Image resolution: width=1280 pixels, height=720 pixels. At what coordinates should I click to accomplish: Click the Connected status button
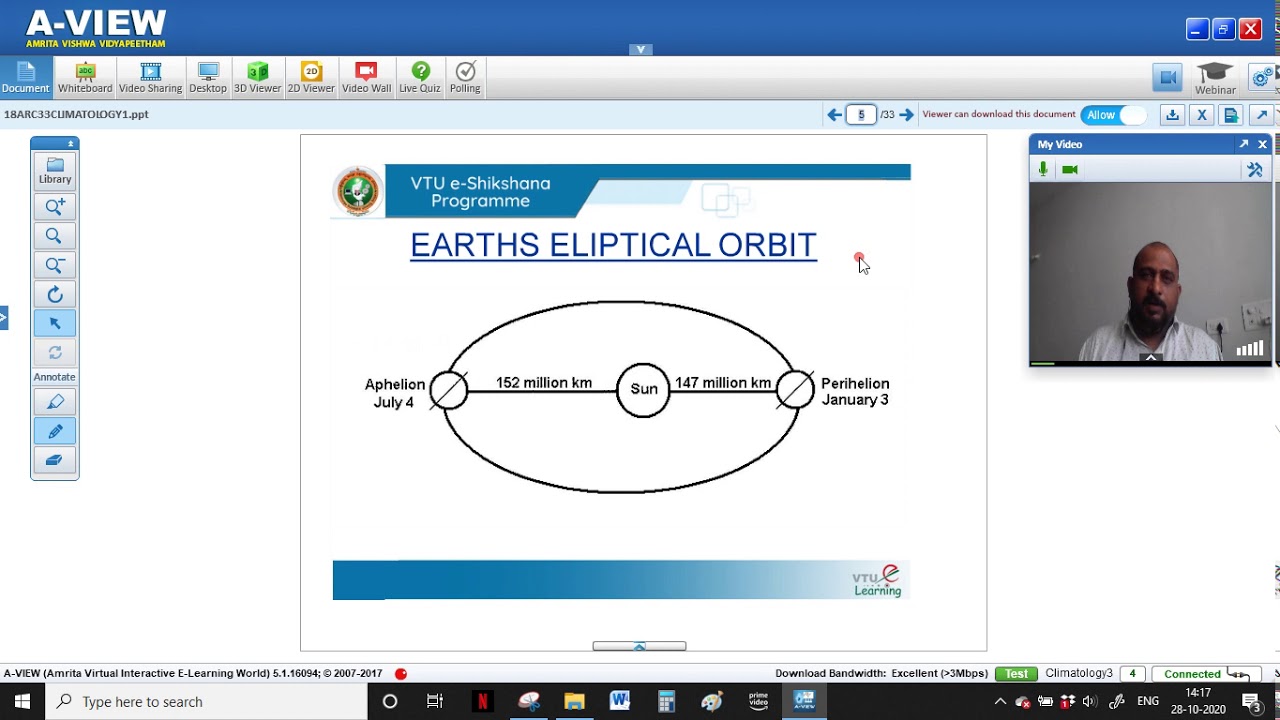point(1203,673)
